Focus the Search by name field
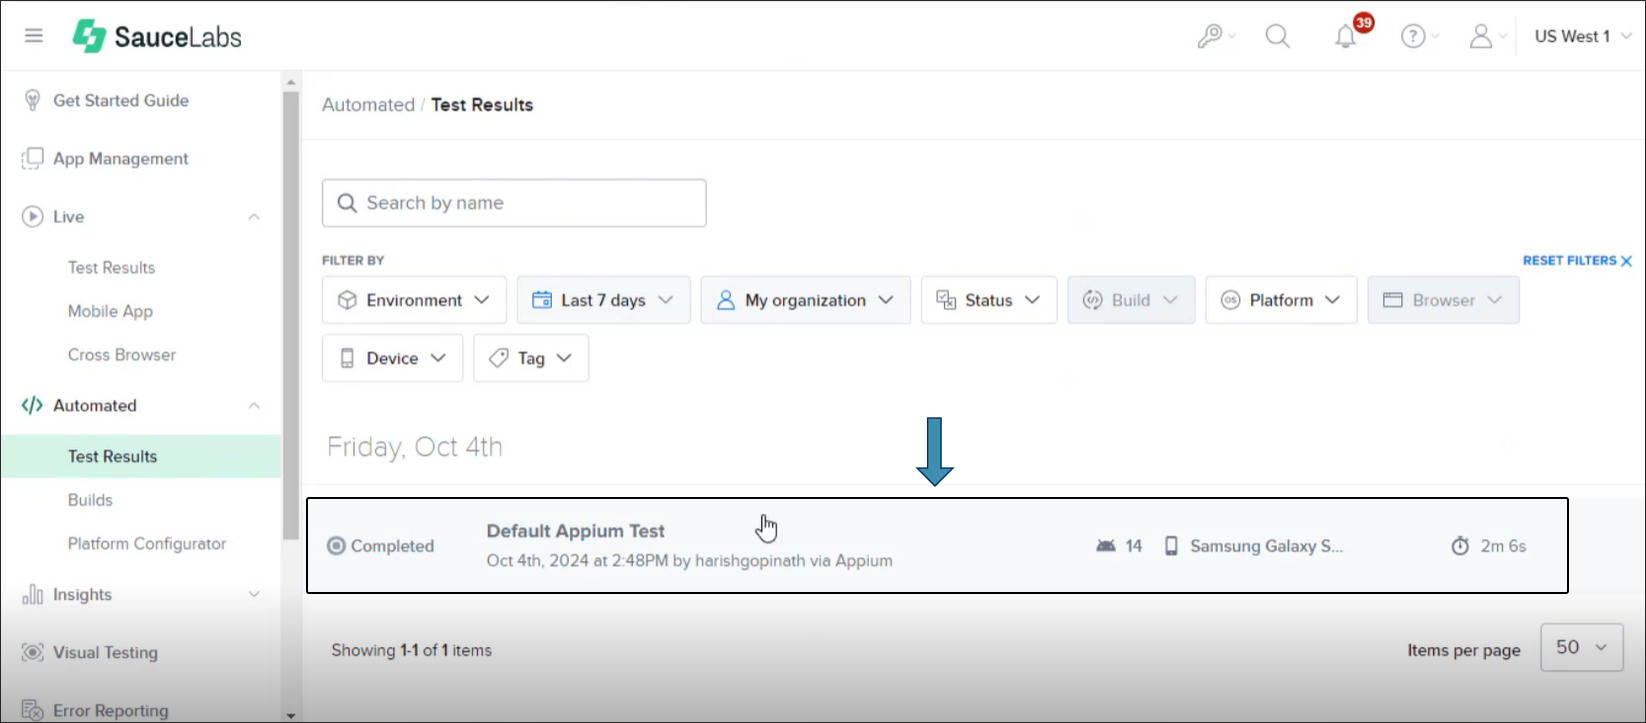The height and width of the screenshot is (723, 1646). [514, 203]
